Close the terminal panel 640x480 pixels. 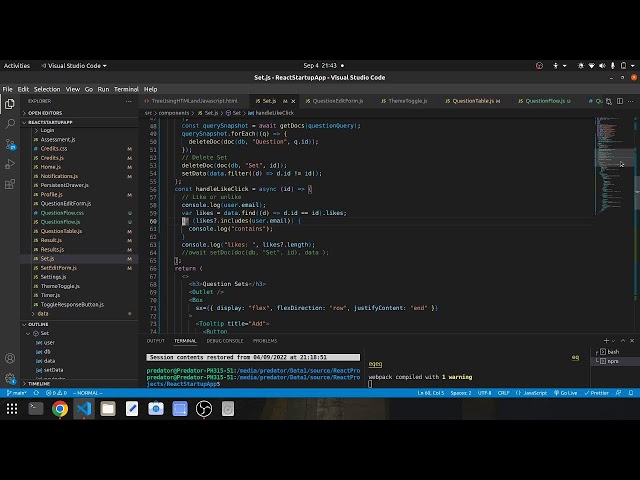point(632,340)
